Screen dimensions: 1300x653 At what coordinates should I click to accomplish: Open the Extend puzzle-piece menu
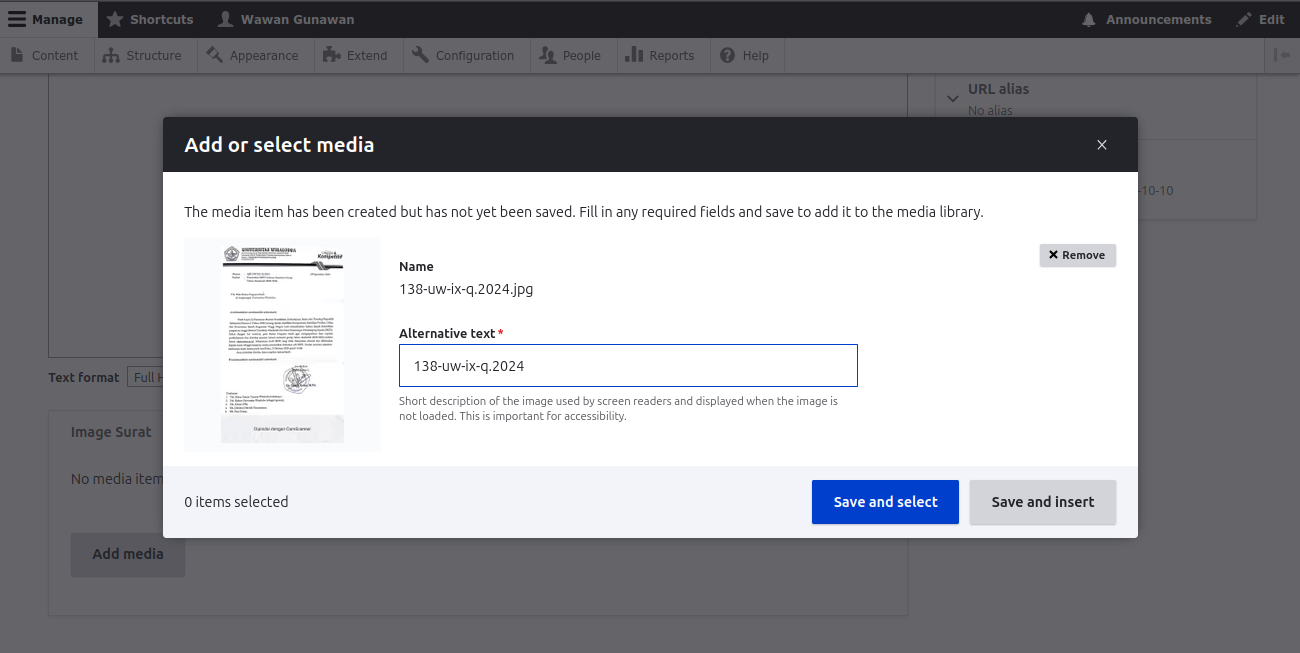click(357, 55)
